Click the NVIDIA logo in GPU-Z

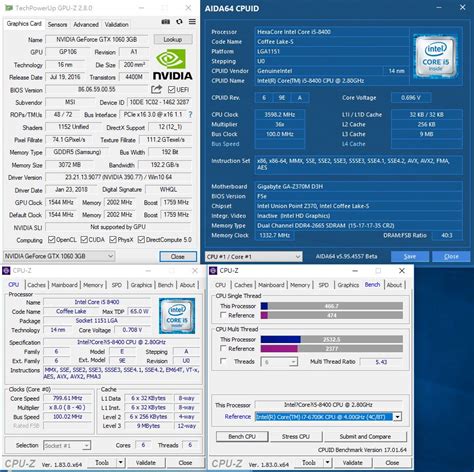(172, 65)
